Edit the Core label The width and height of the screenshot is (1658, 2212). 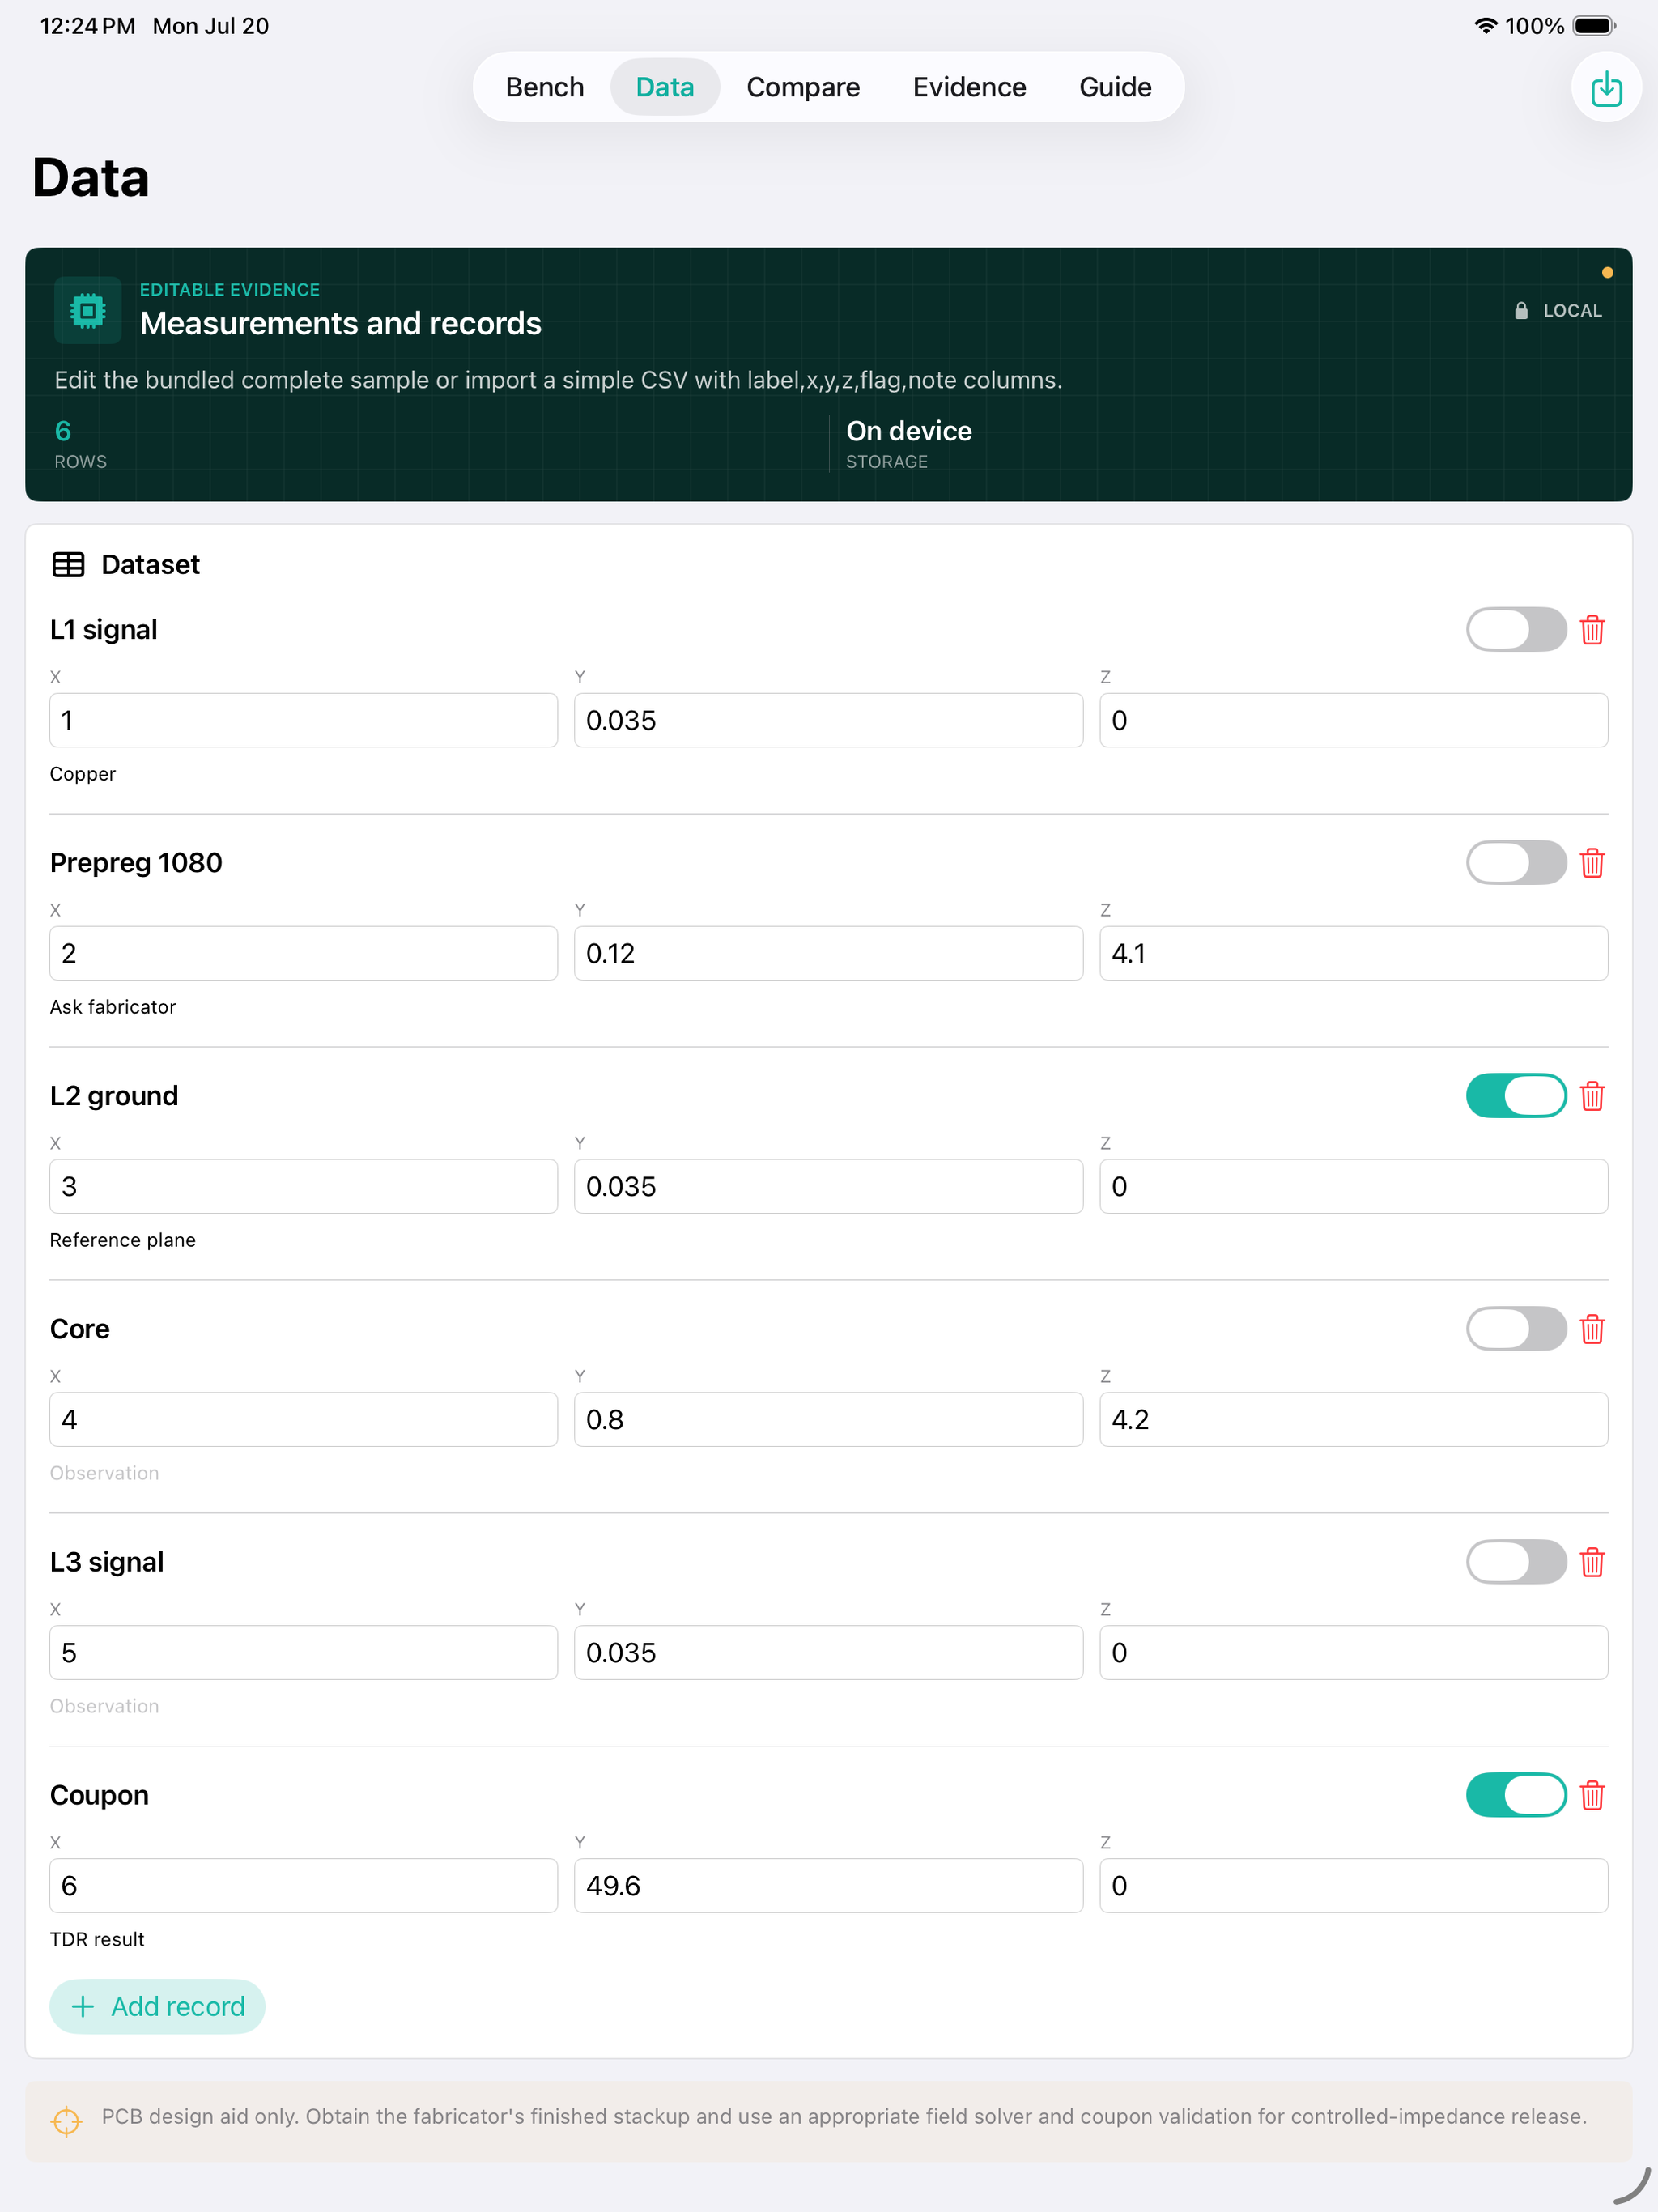click(80, 1329)
